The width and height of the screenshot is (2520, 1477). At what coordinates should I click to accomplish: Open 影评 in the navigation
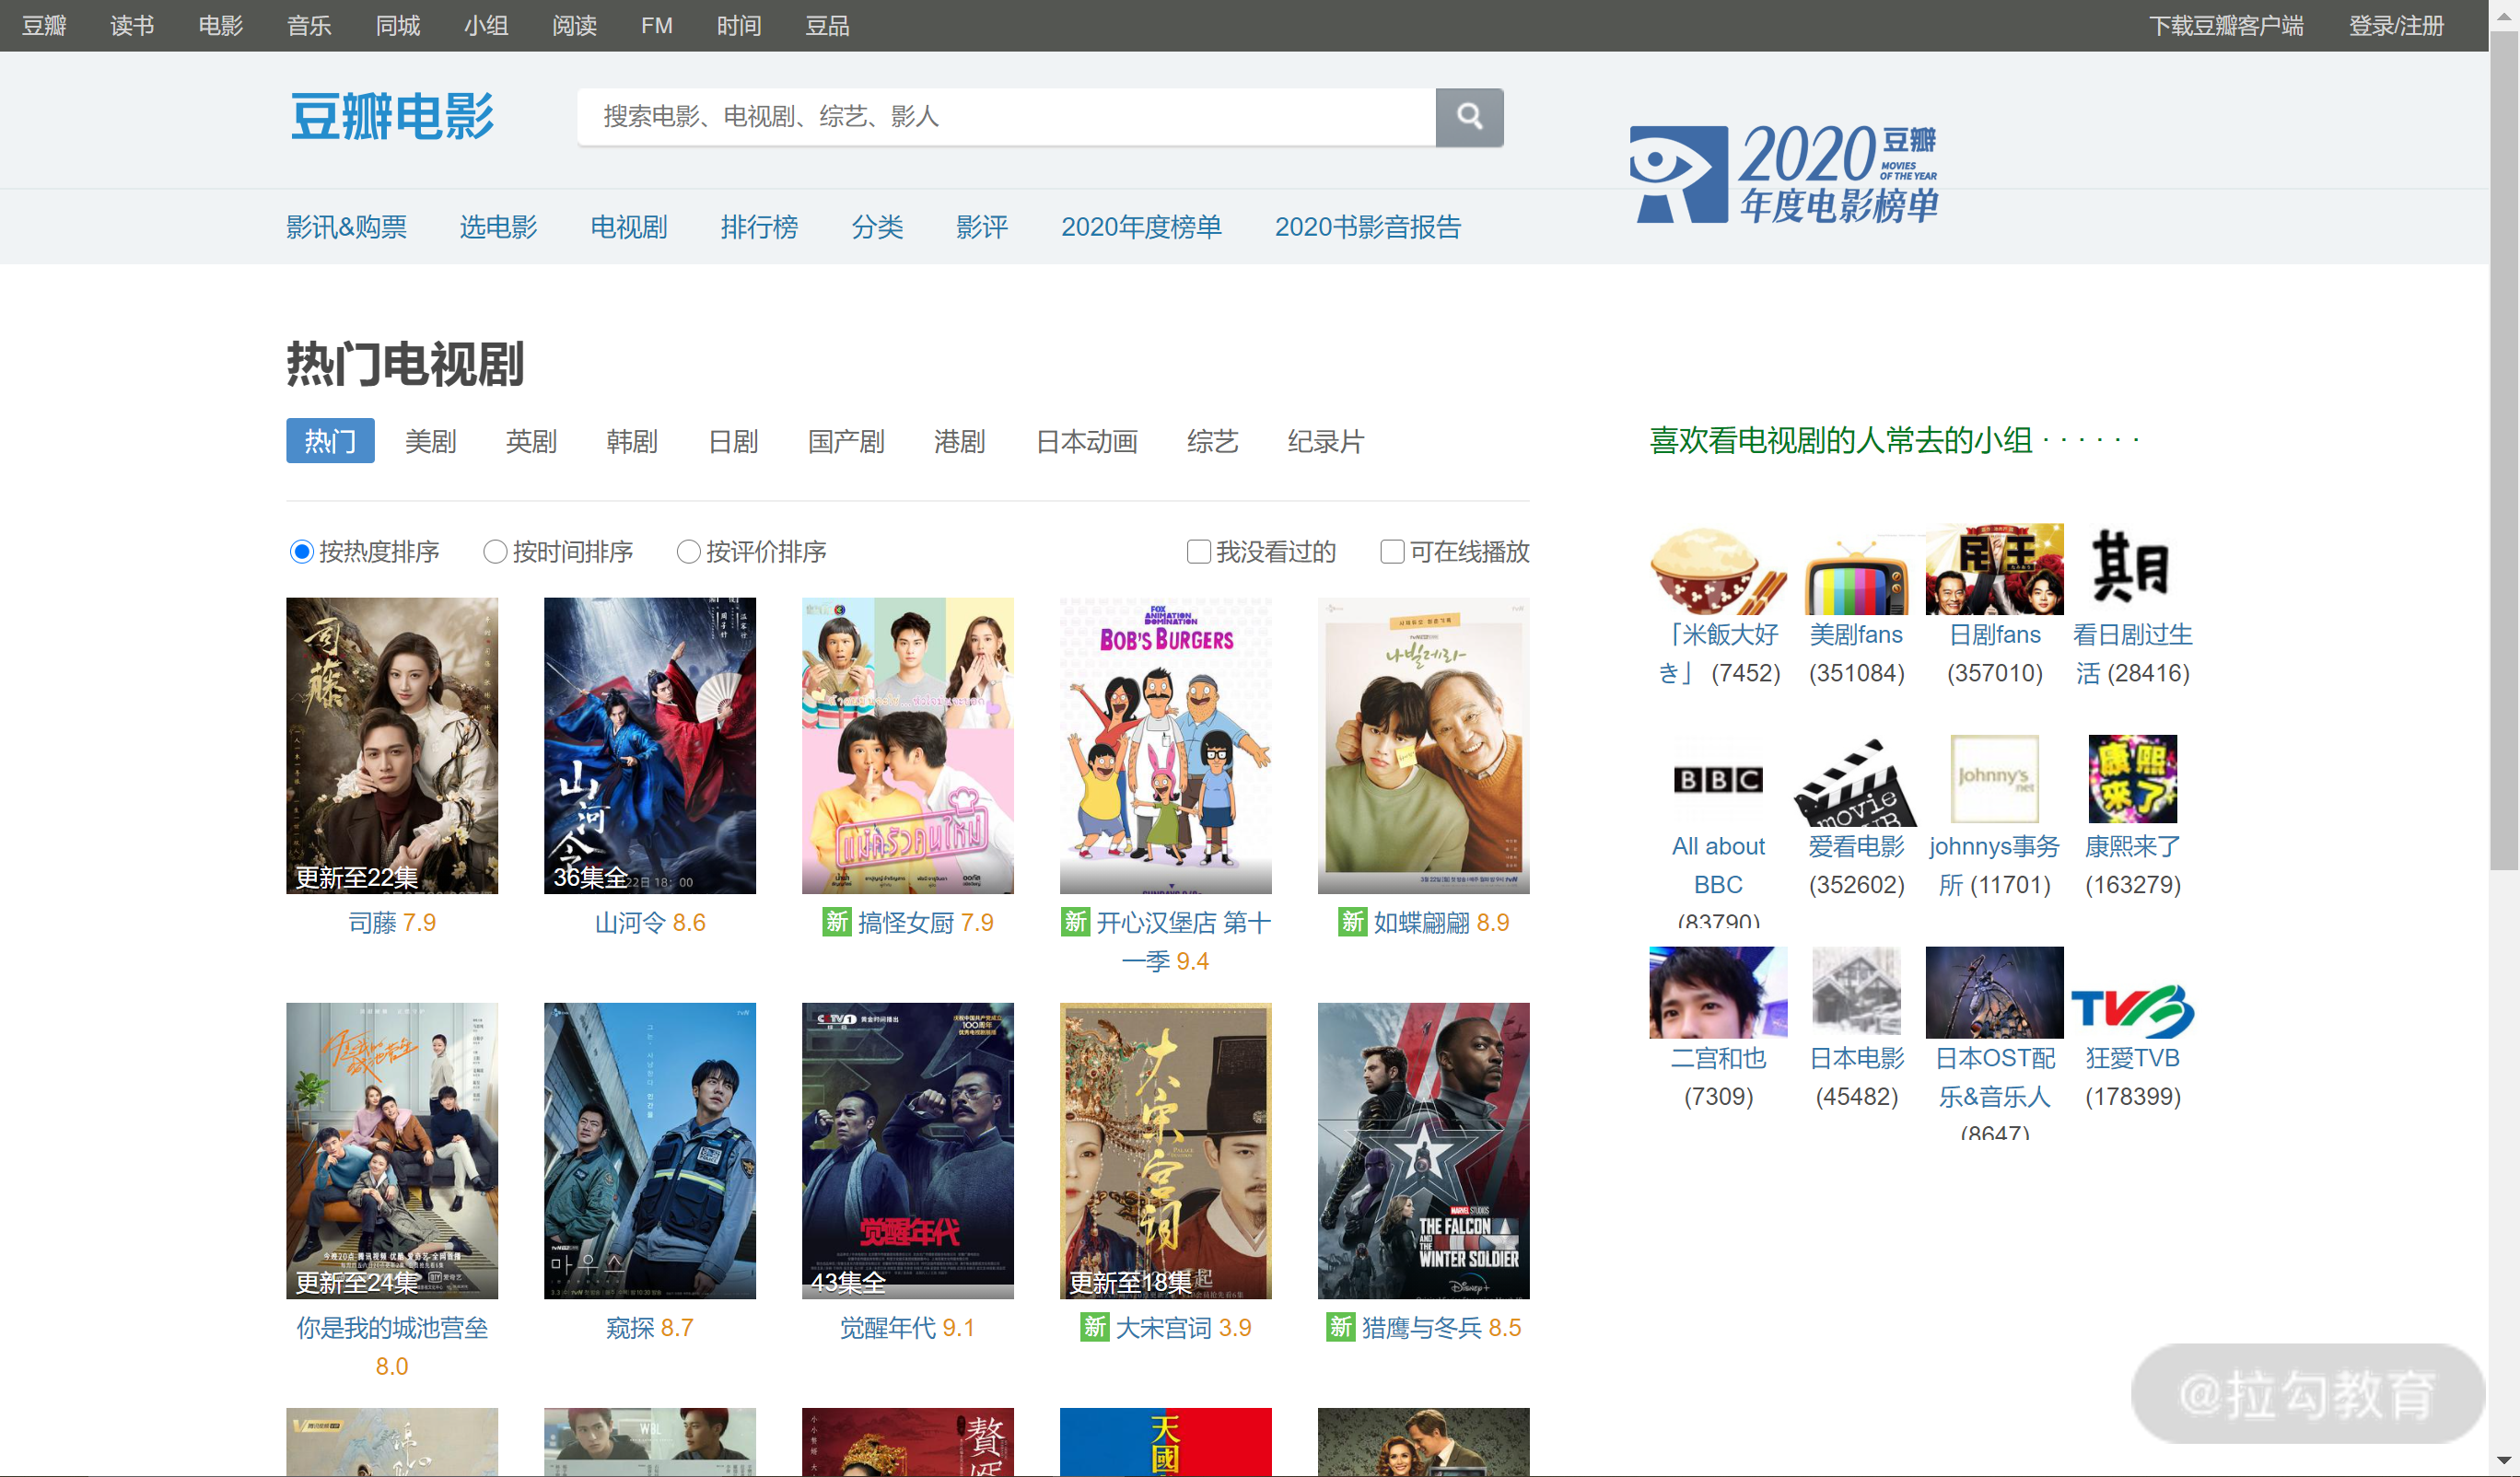[x=982, y=227]
